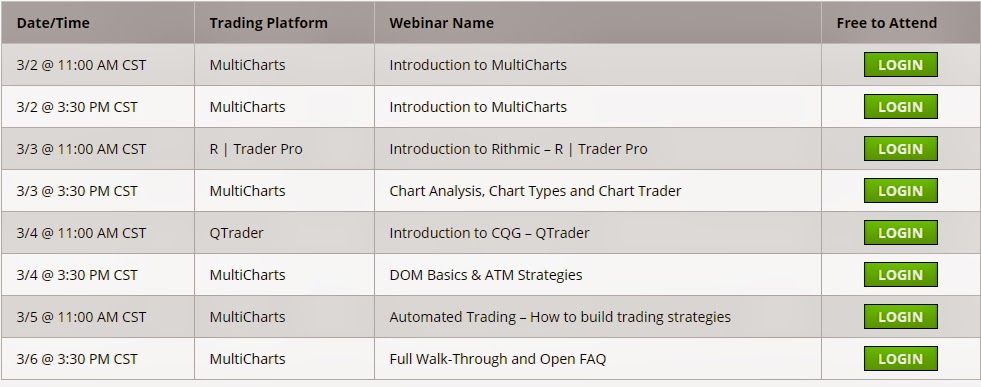Screen dimensions: 981x387
Task: Select Chart Analysis, Chart Types and Chart Trader
Action: (535, 191)
